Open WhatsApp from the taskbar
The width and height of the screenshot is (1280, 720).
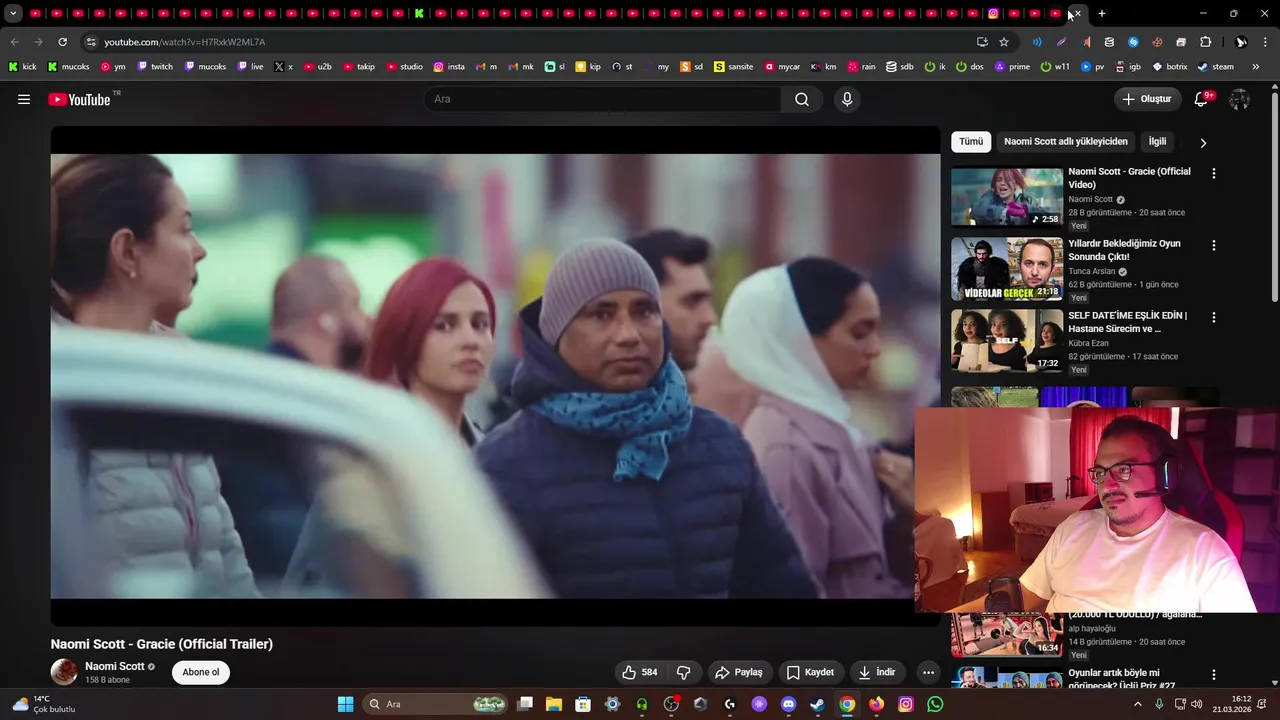pos(935,704)
